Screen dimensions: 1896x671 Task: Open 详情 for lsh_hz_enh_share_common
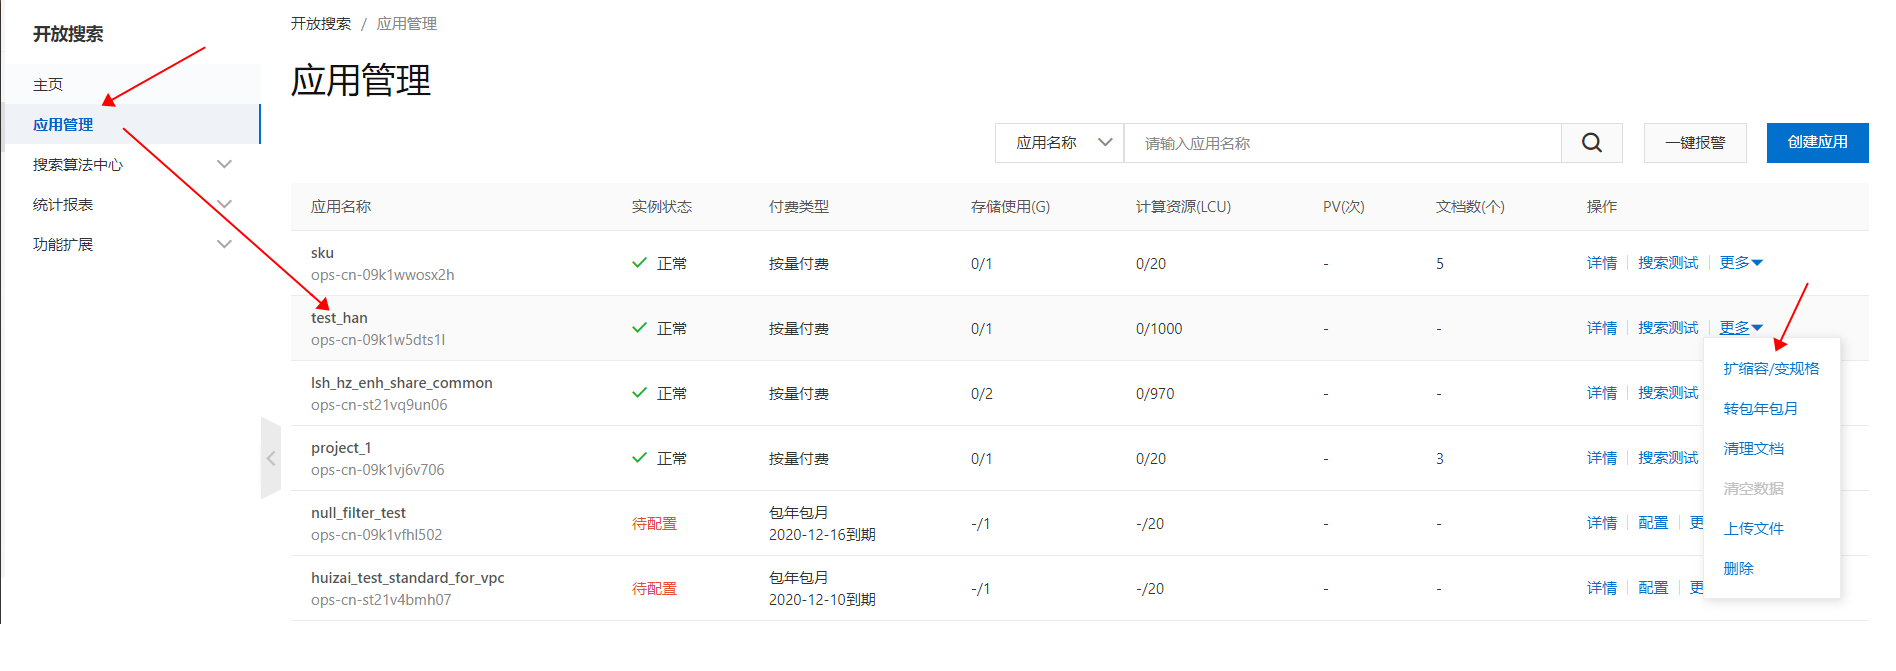[x=1601, y=393]
